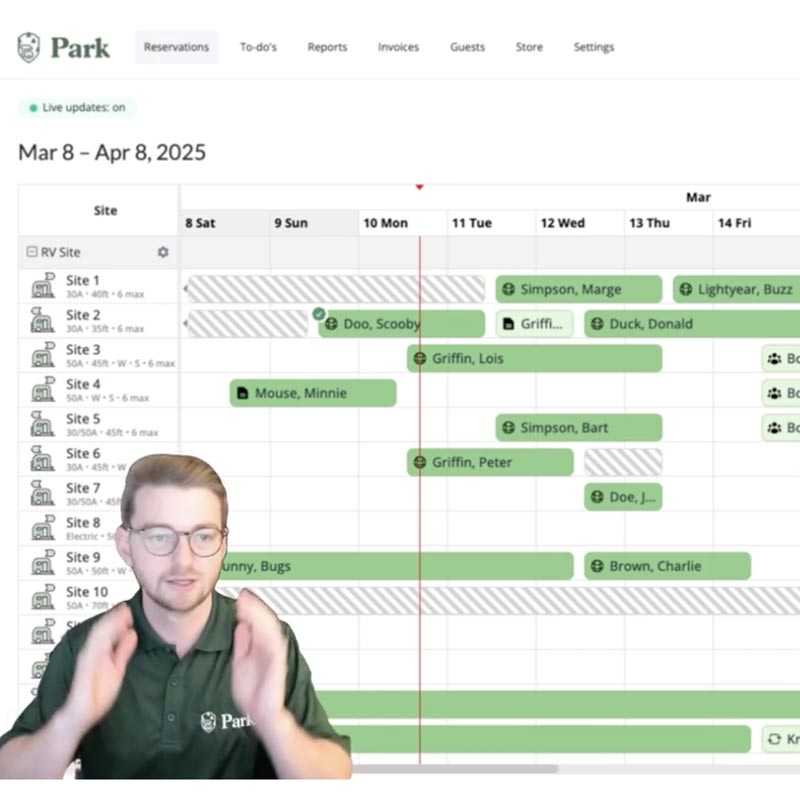The image size is (800, 800).
Task: Switch to Invoices tab
Action: pyautogui.click(x=398, y=47)
